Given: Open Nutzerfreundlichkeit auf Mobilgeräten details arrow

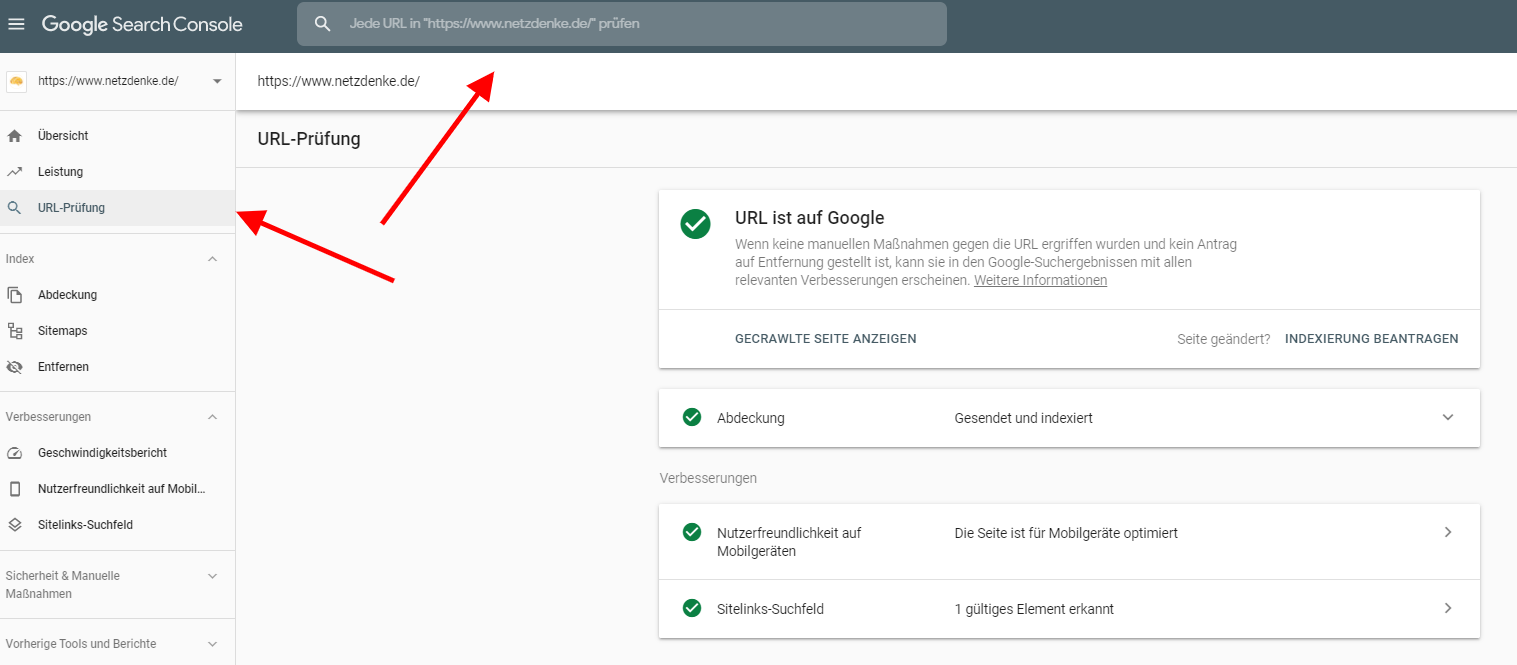Looking at the screenshot, I should pos(1448,532).
